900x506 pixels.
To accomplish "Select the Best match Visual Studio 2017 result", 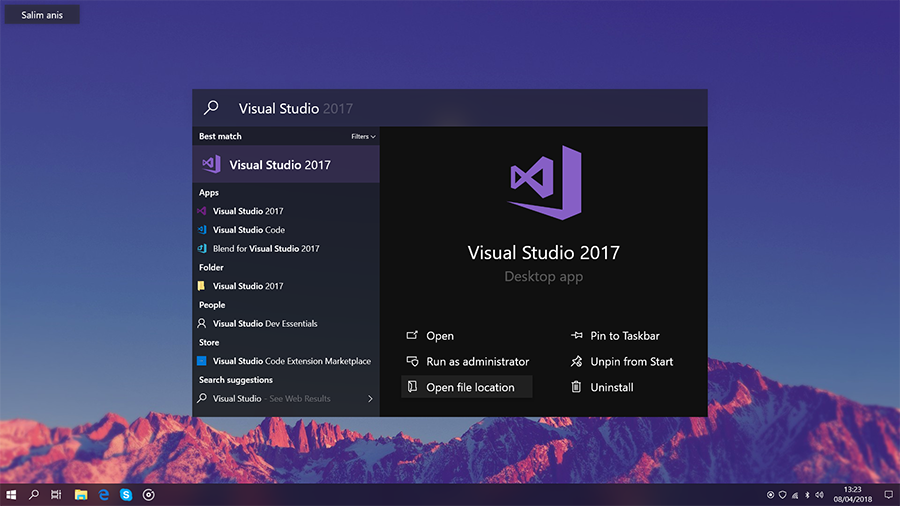I will (x=286, y=164).
